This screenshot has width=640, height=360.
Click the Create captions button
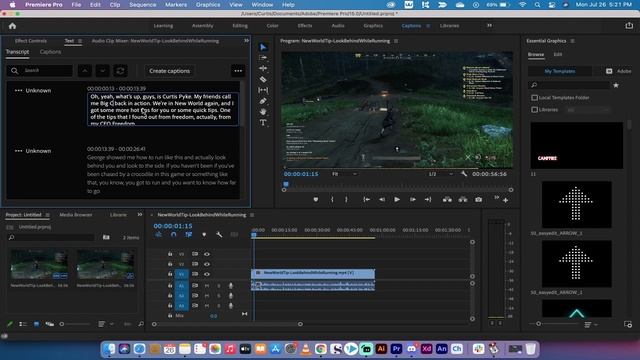[x=169, y=71]
